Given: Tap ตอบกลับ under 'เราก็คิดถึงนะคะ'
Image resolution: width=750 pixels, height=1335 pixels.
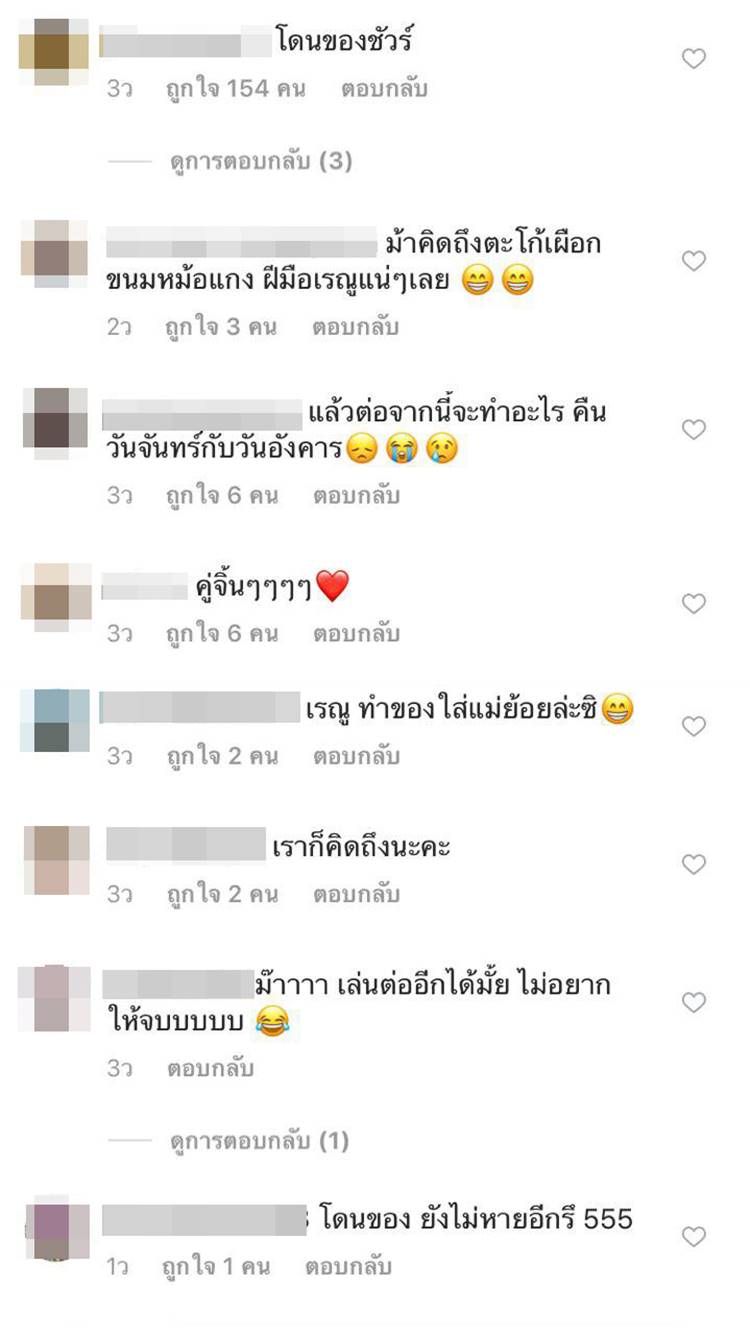Looking at the screenshot, I should pyautogui.click(x=356, y=894).
